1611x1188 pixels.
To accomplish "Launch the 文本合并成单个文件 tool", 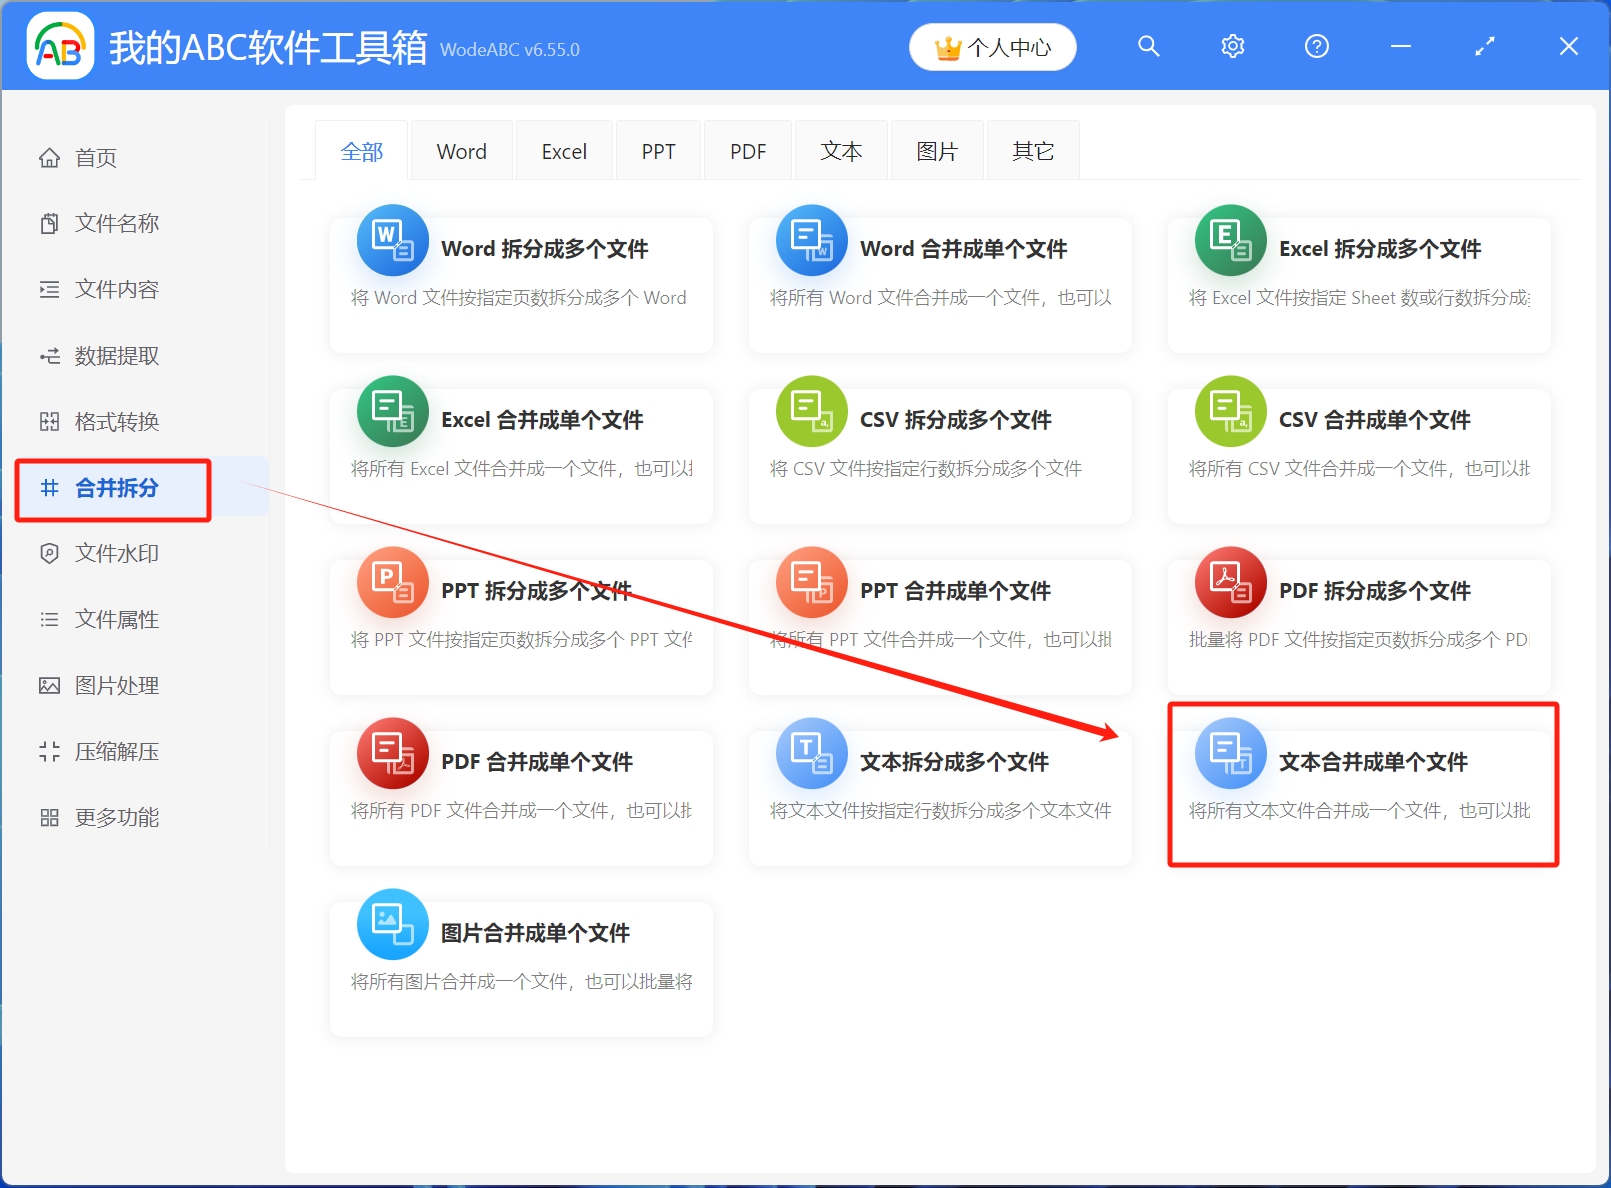I will (1362, 786).
